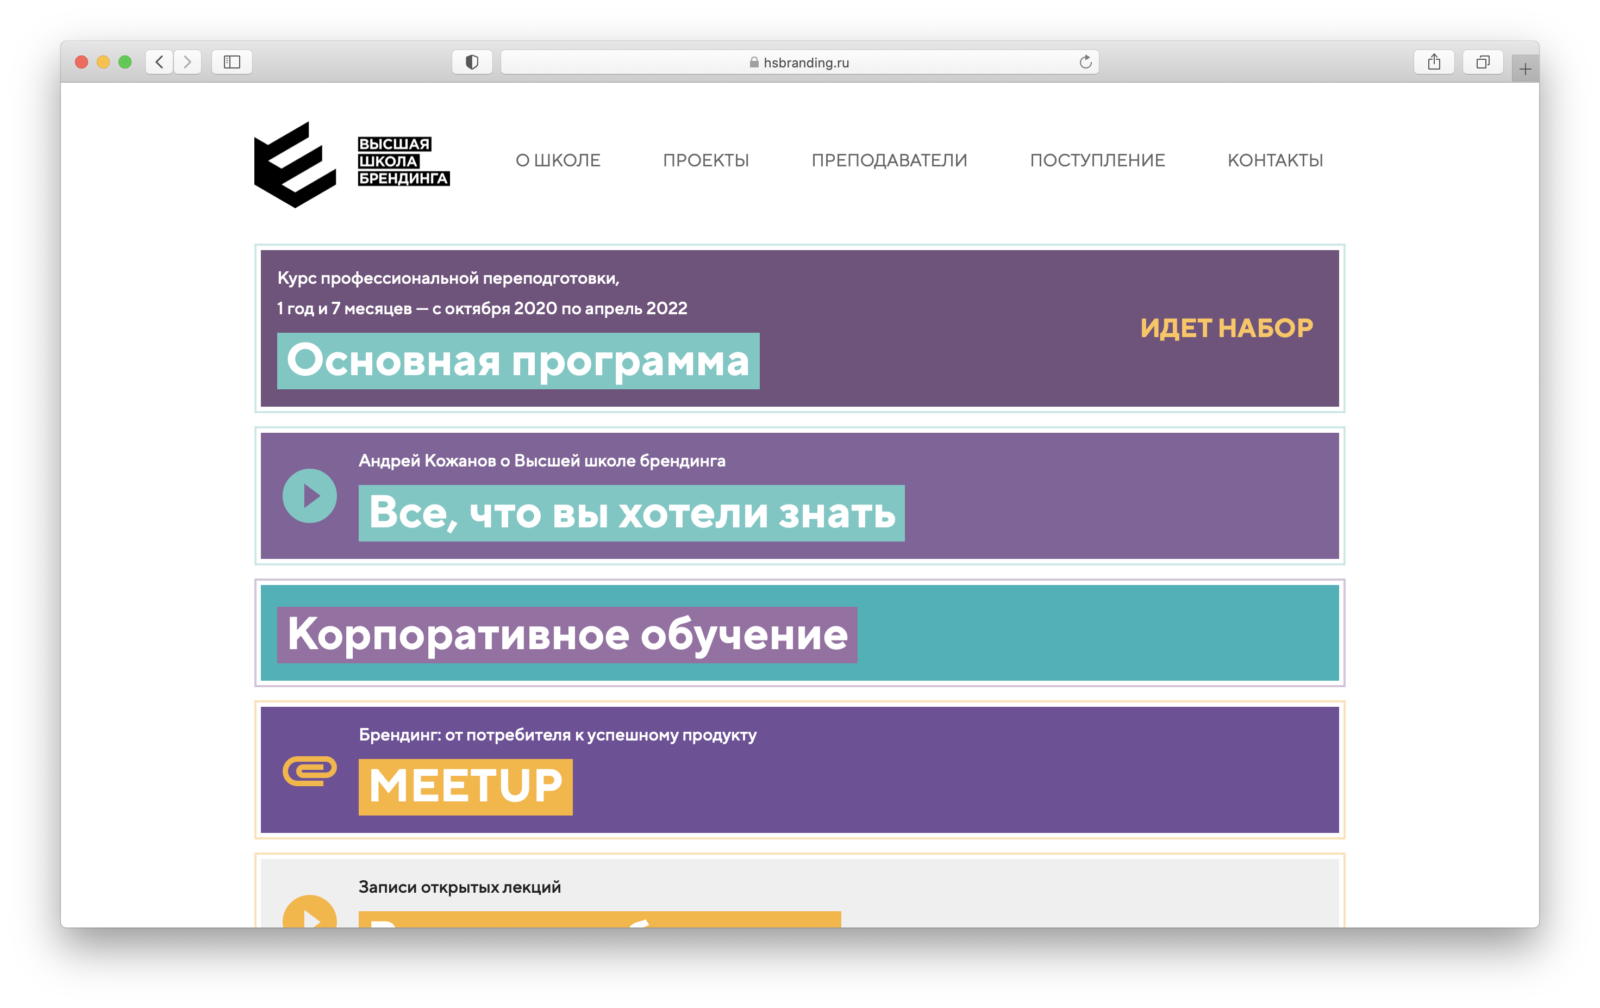This screenshot has height=1008, width=1600.
Task: Toggle the Safari sidebar button
Action: pyautogui.click(x=232, y=62)
